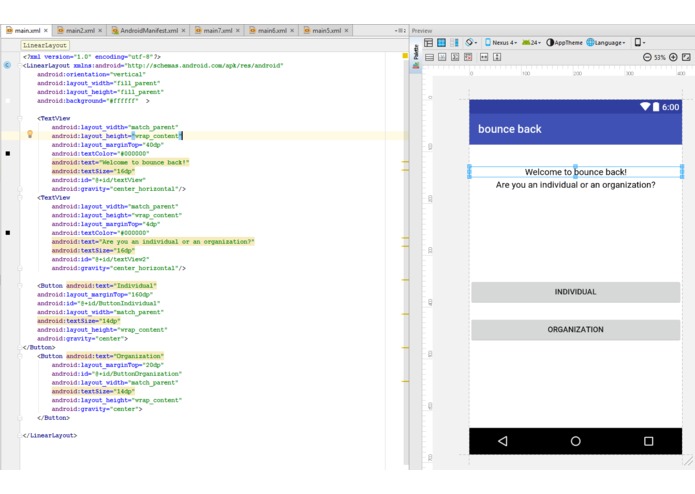695x494 pixels.
Task: Open the Language dropdown
Action: point(606,43)
